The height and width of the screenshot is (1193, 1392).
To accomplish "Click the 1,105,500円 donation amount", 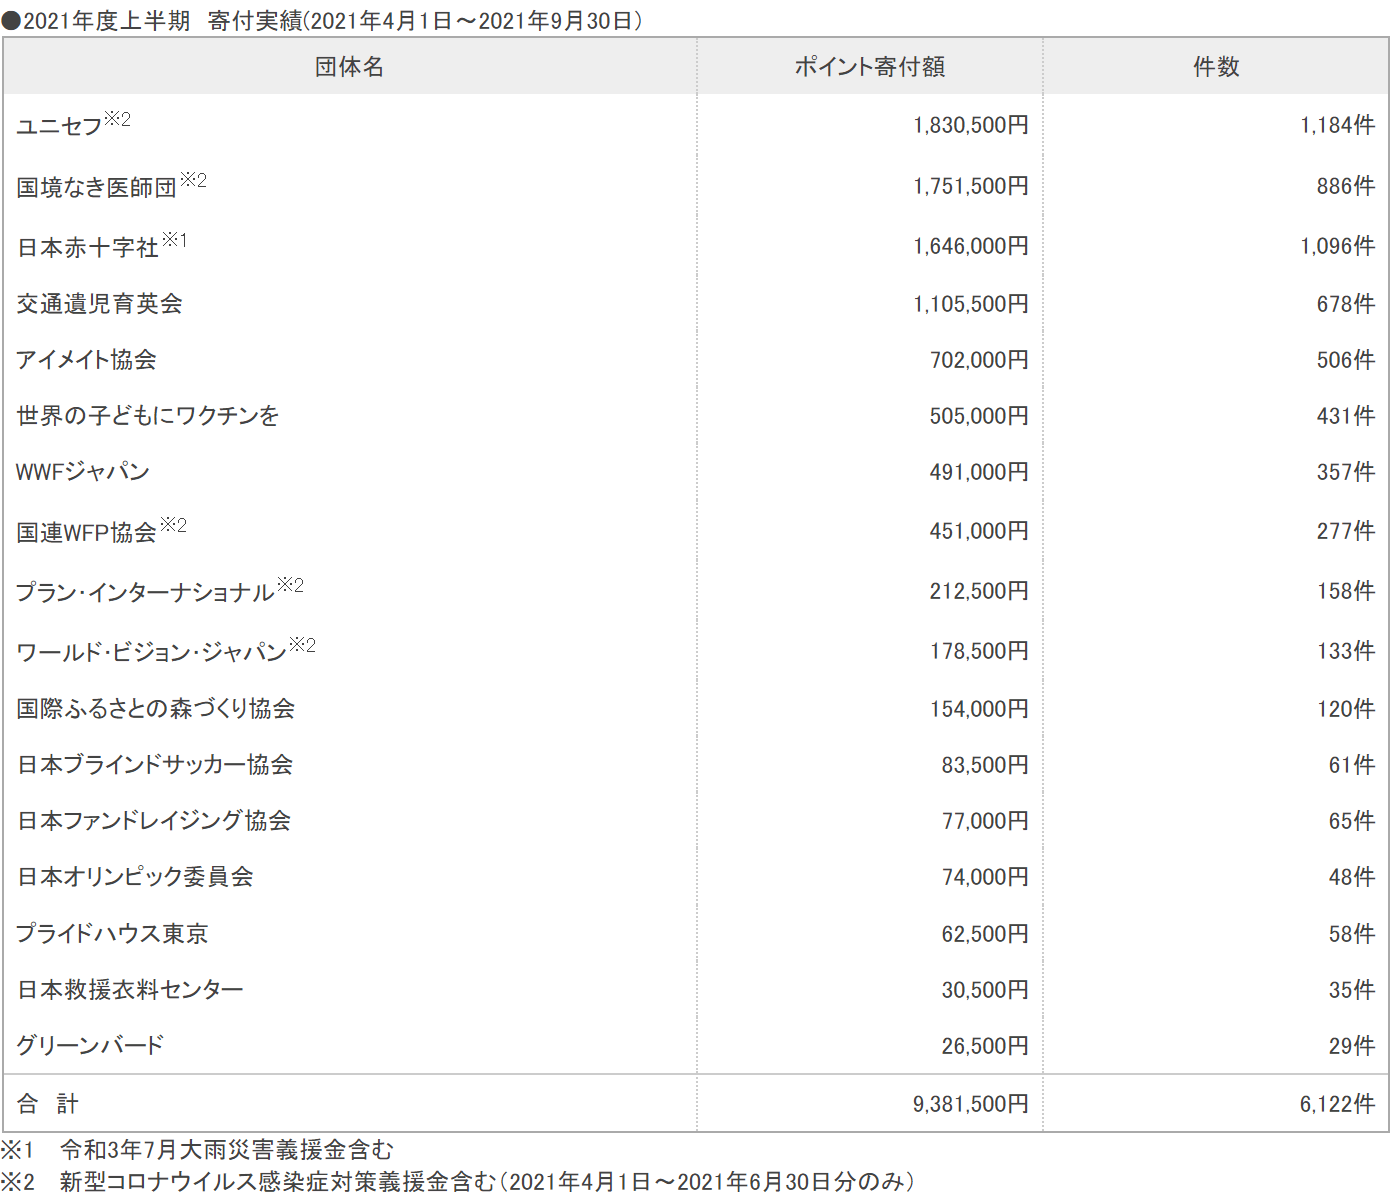I will tap(971, 304).
